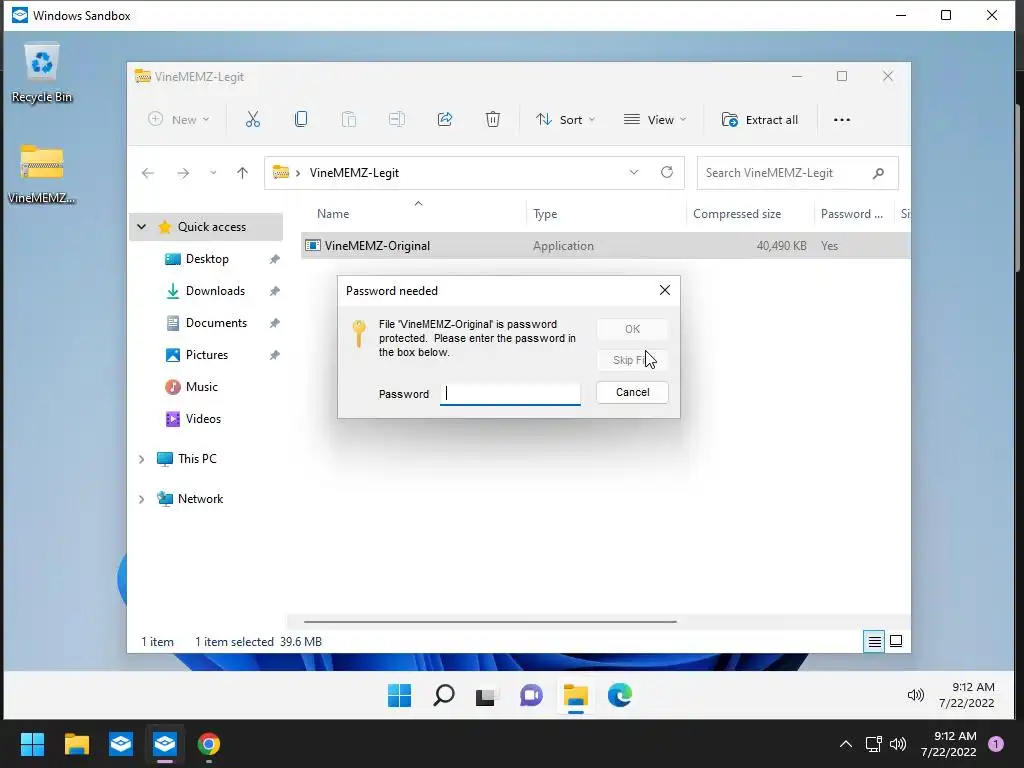
Task: Click the VineMEMZ-Legit breadcrumb in address bar
Action: tap(354, 173)
